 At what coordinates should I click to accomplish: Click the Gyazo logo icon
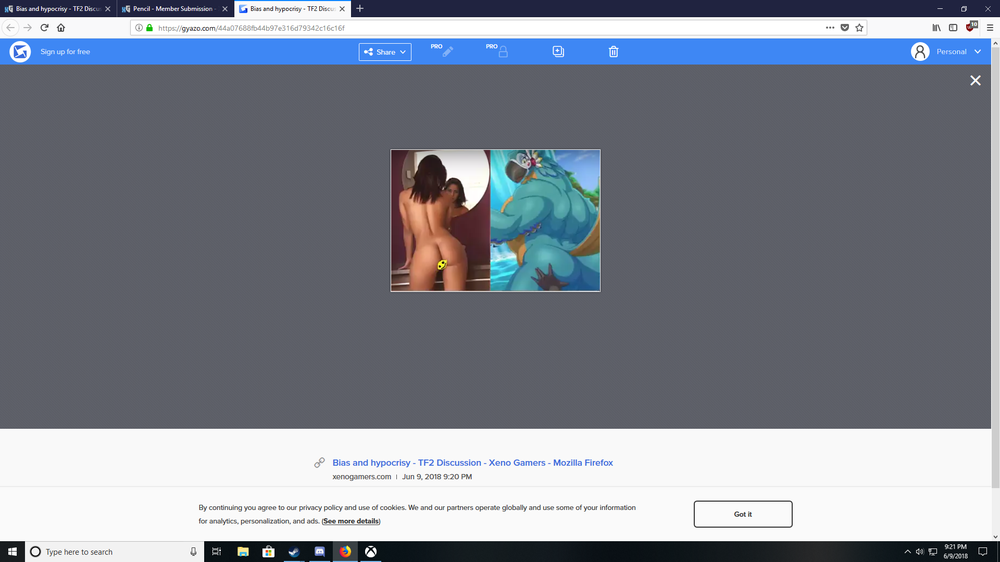click(x=20, y=52)
